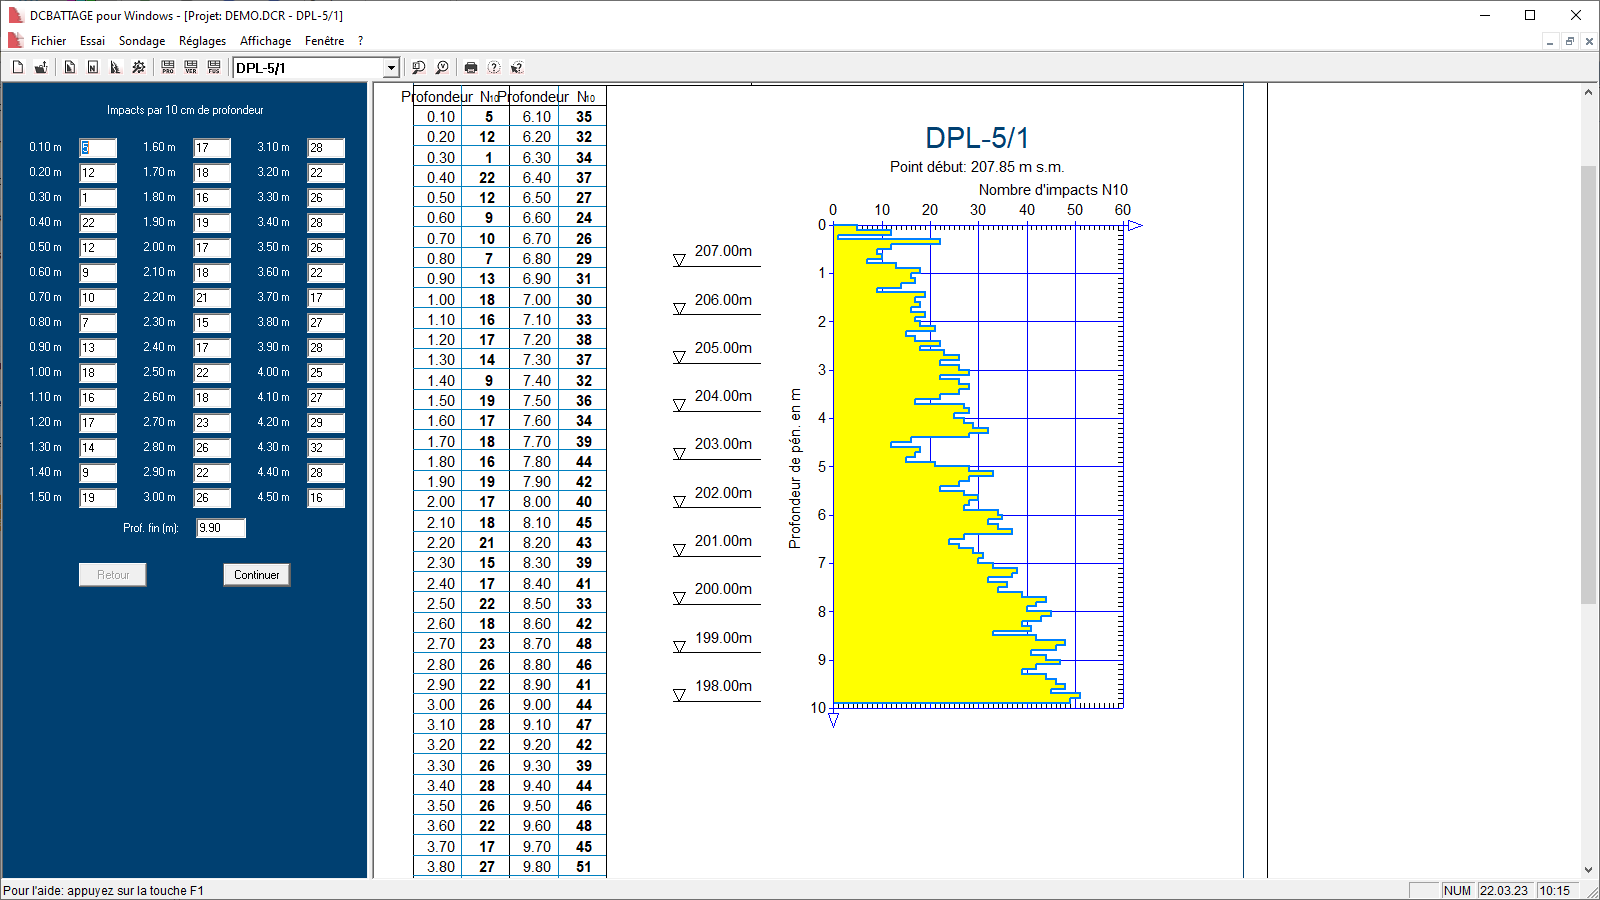Click the vertical scrollbar down arrow
Image resolution: width=1600 pixels, height=900 pixels.
tap(1588, 870)
